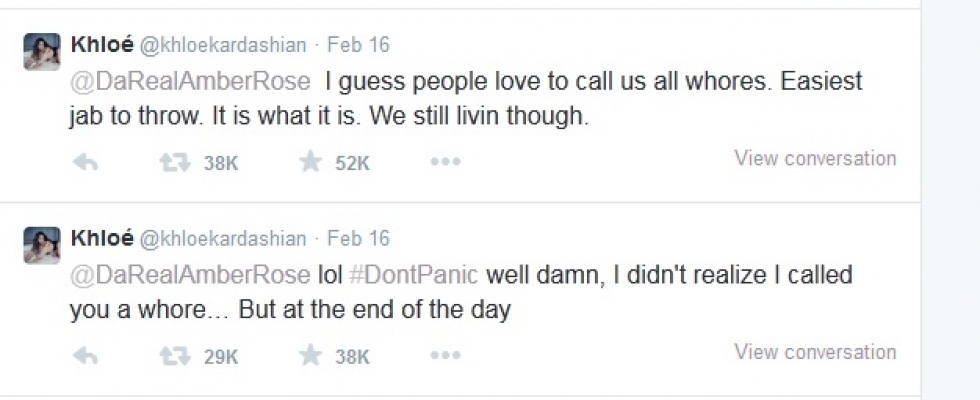View conversation for the second tweet

click(814, 352)
